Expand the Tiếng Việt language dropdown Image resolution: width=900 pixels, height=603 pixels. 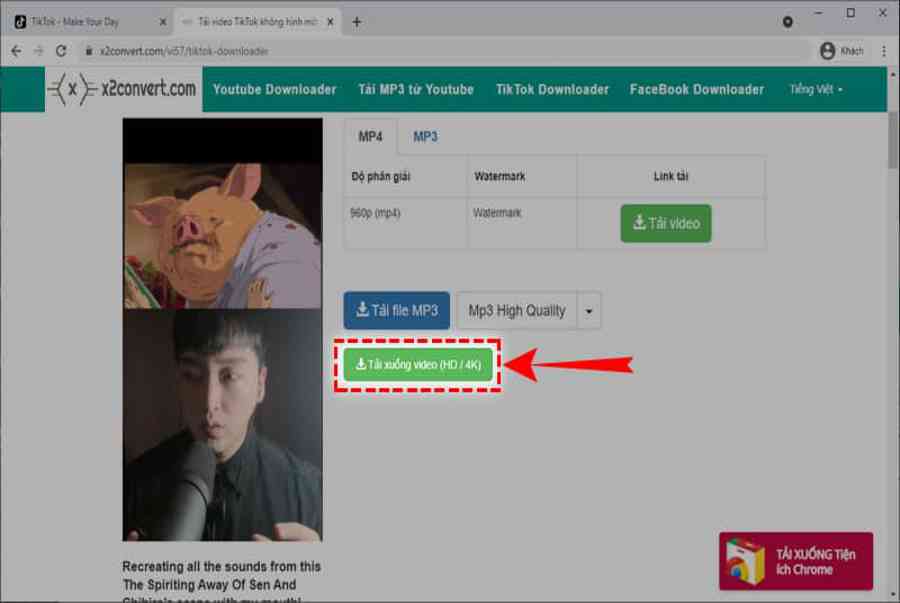pyautogui.click(x=815, y=89)
